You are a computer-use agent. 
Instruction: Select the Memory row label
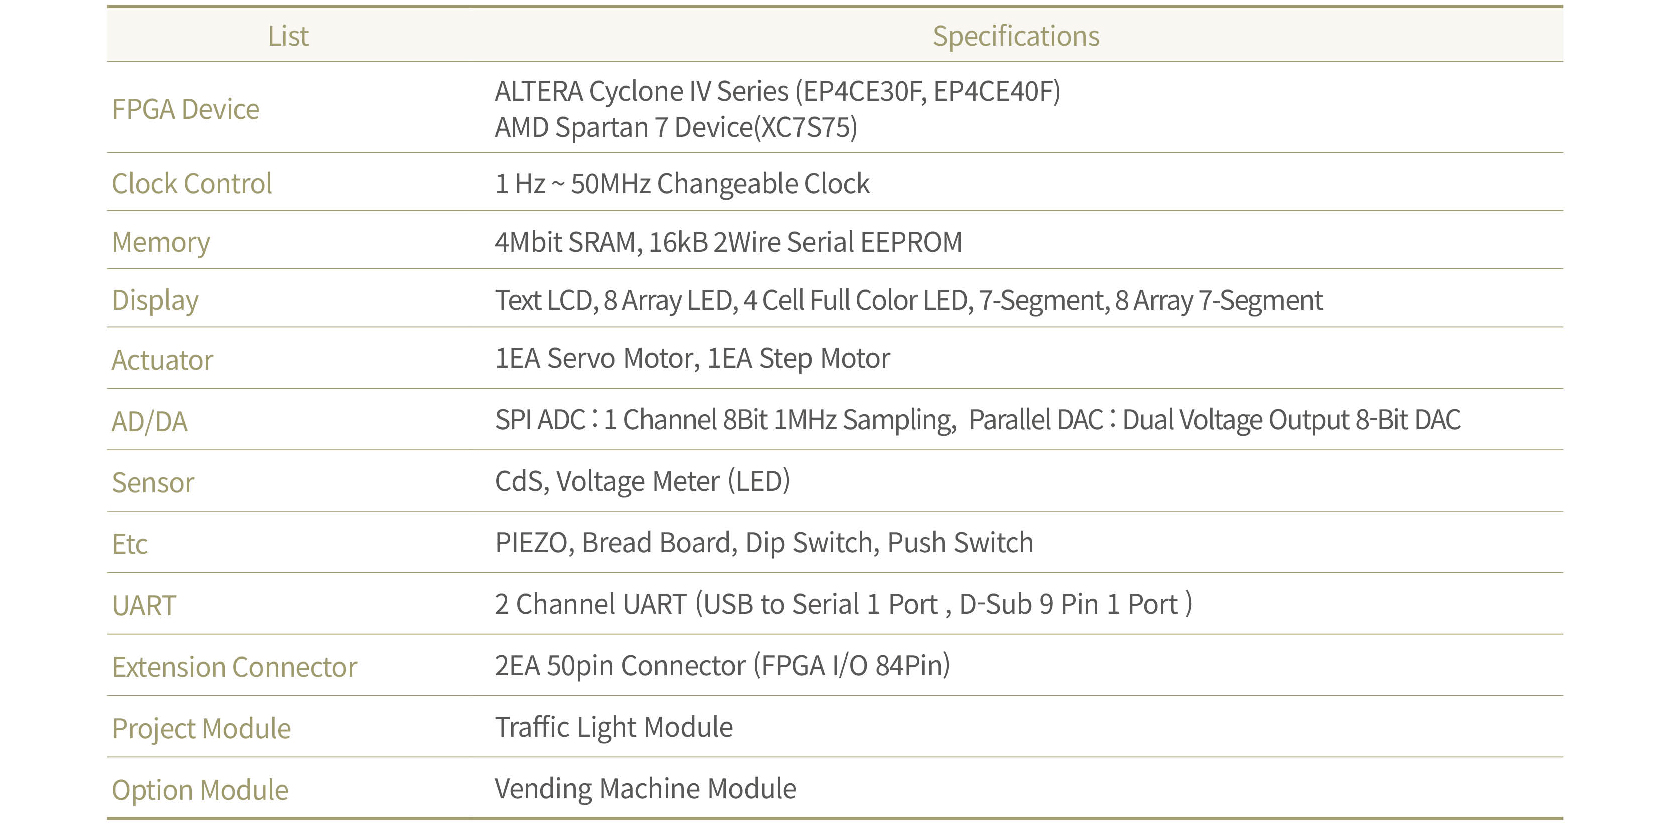[160, 242]
